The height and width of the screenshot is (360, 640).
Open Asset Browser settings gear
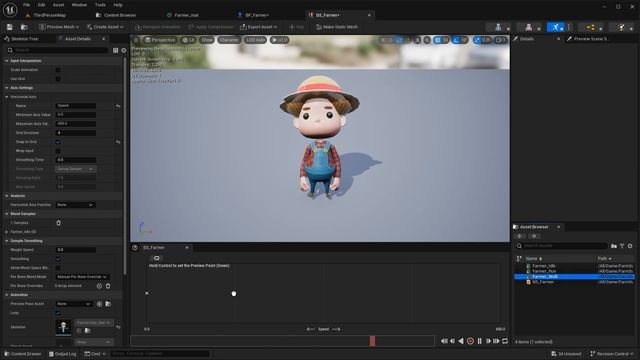630,246
